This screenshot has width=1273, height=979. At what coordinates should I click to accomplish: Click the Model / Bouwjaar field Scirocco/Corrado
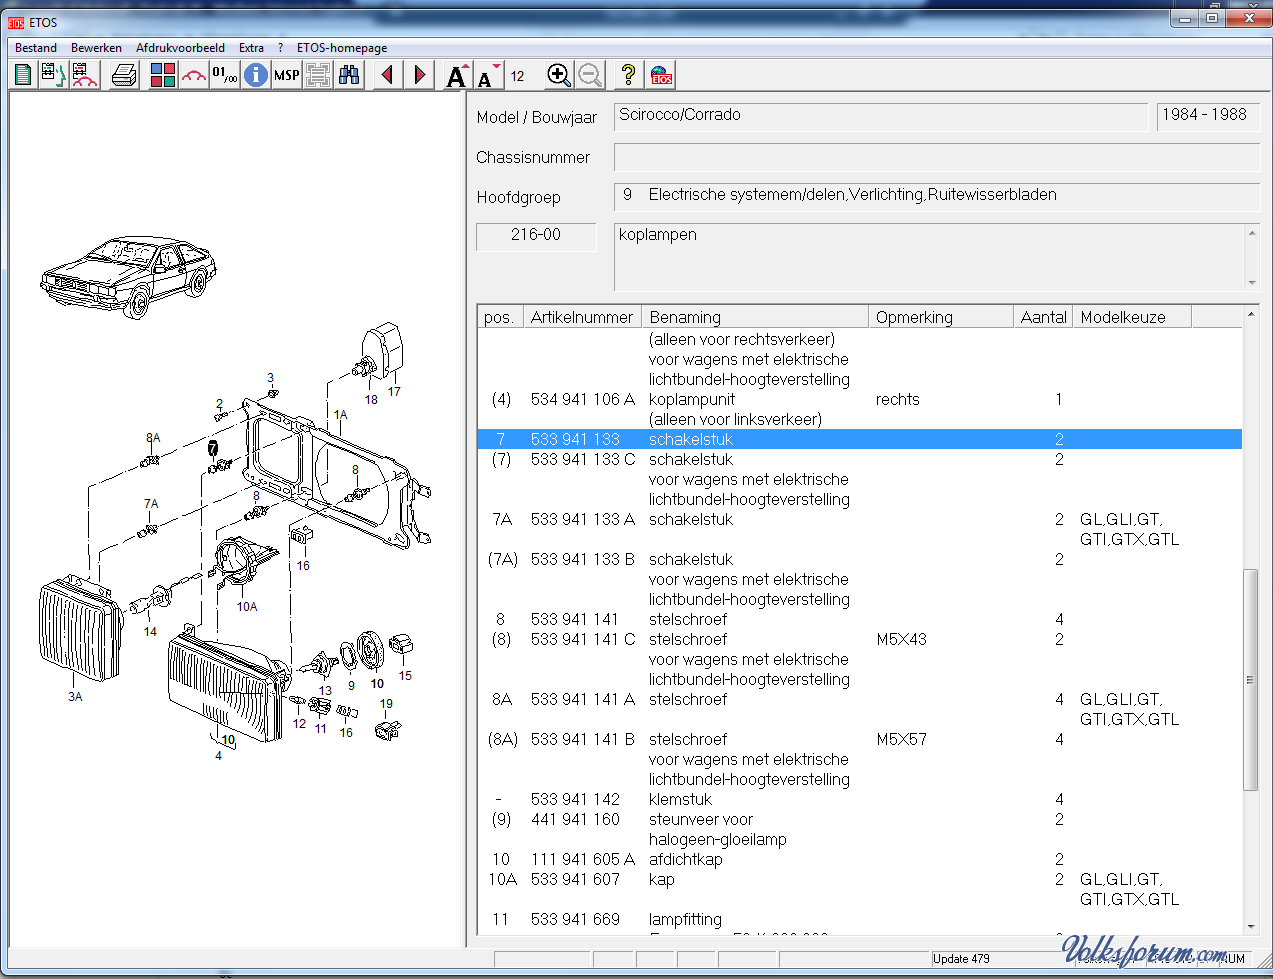tap(881, 116)
